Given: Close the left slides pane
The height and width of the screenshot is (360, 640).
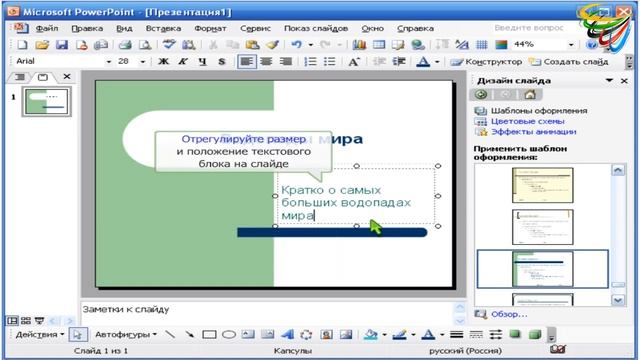Looking at the screenshot, I should 67,76.
